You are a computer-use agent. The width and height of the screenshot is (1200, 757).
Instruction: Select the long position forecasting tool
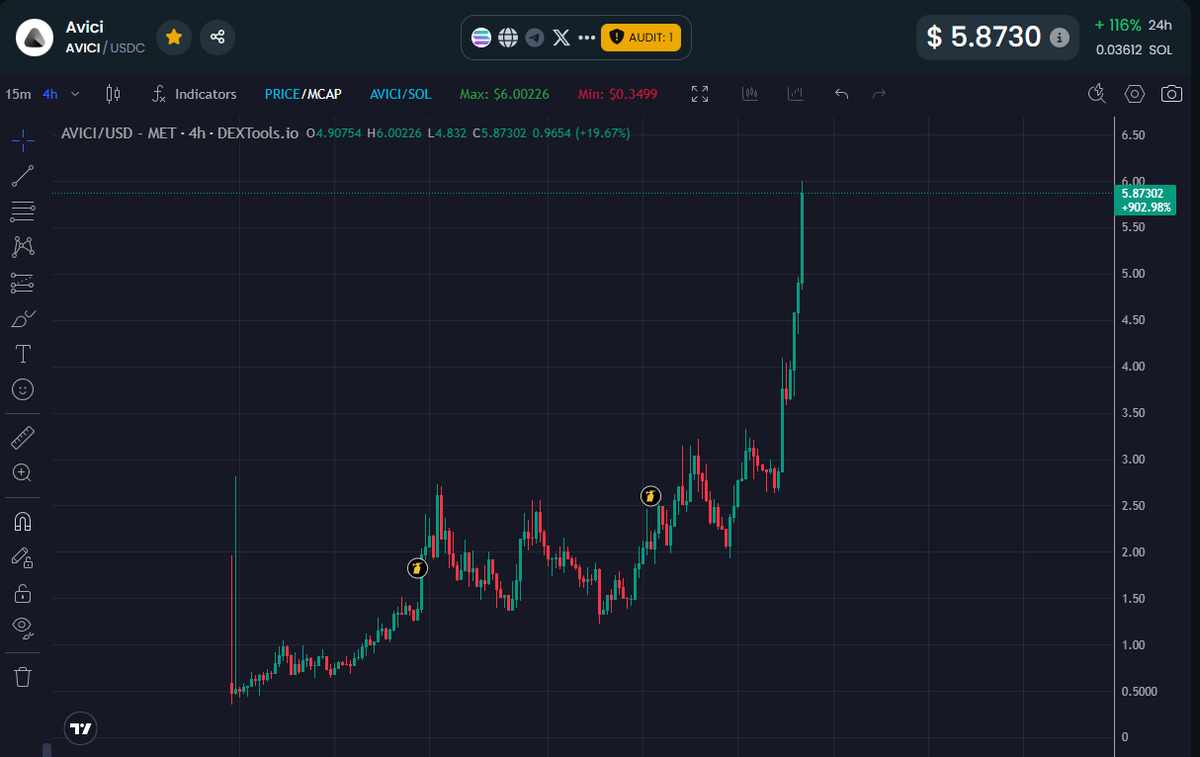coord(23,284)
